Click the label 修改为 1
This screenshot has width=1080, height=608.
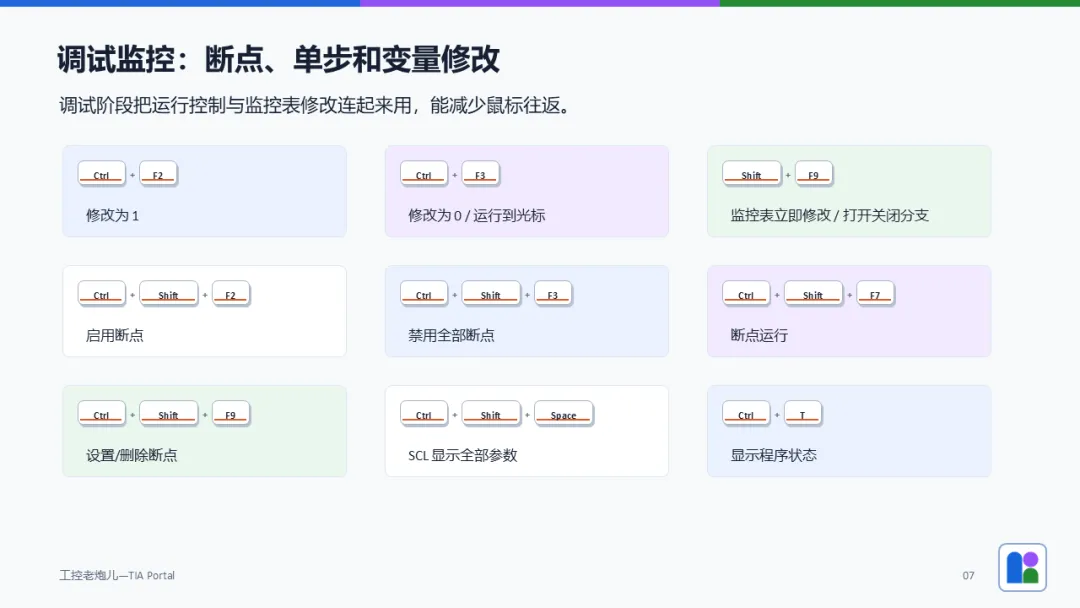click(112, 216)
